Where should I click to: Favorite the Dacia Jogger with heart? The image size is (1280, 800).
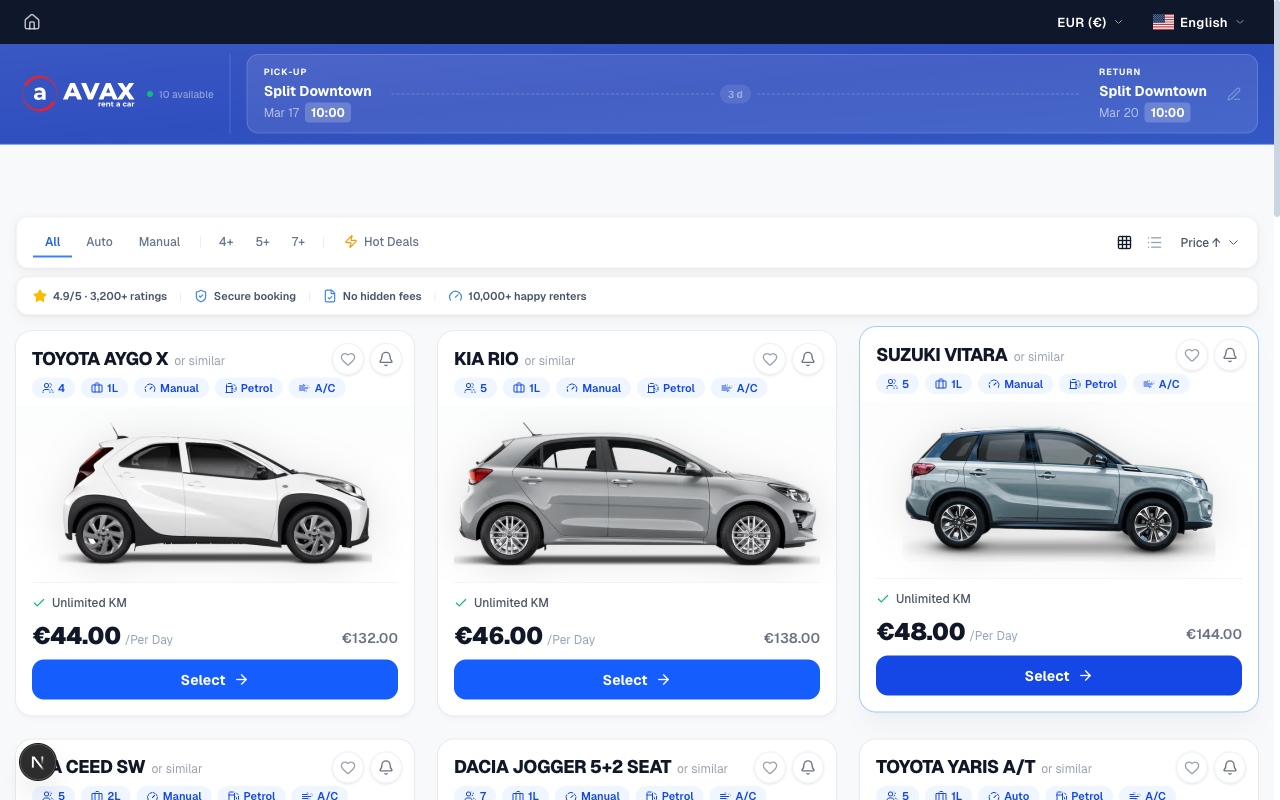(x=770, y=767)
